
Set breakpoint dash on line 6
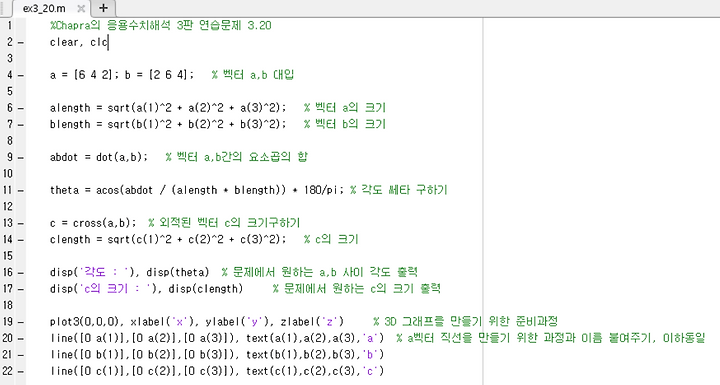pyautogui.click(x=21, y=108)
